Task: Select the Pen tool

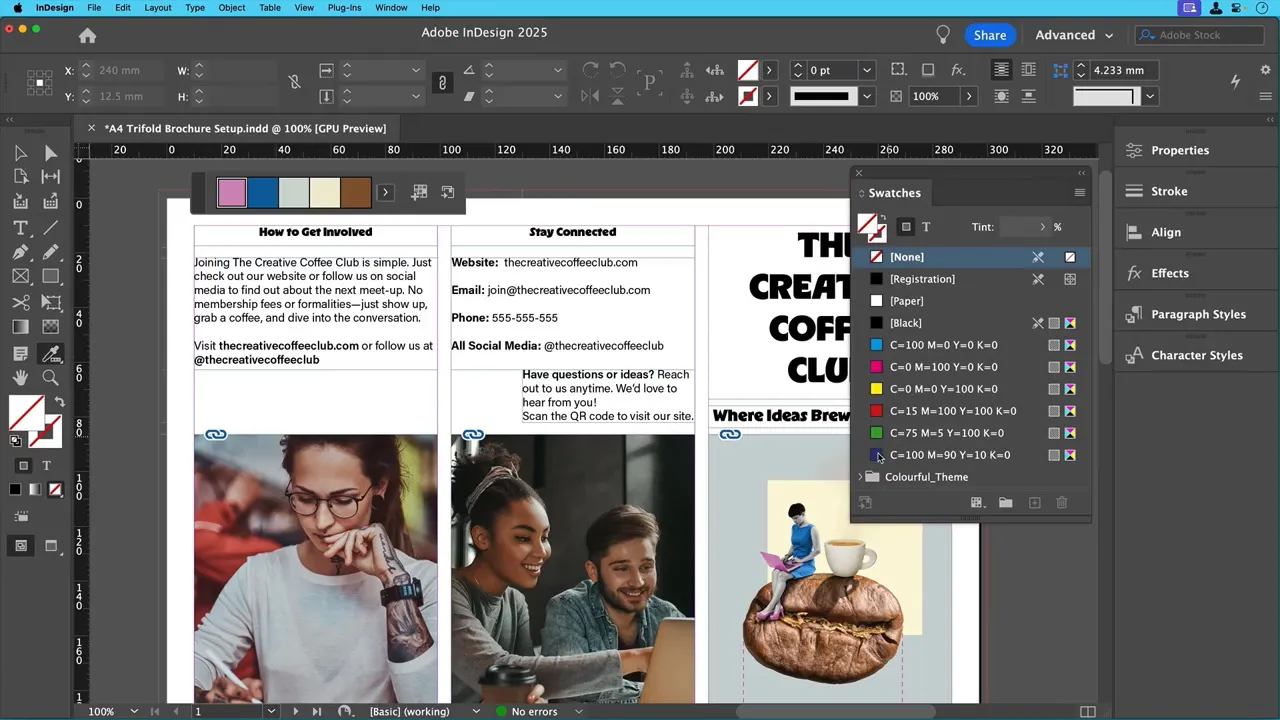Action: [18, 252]
